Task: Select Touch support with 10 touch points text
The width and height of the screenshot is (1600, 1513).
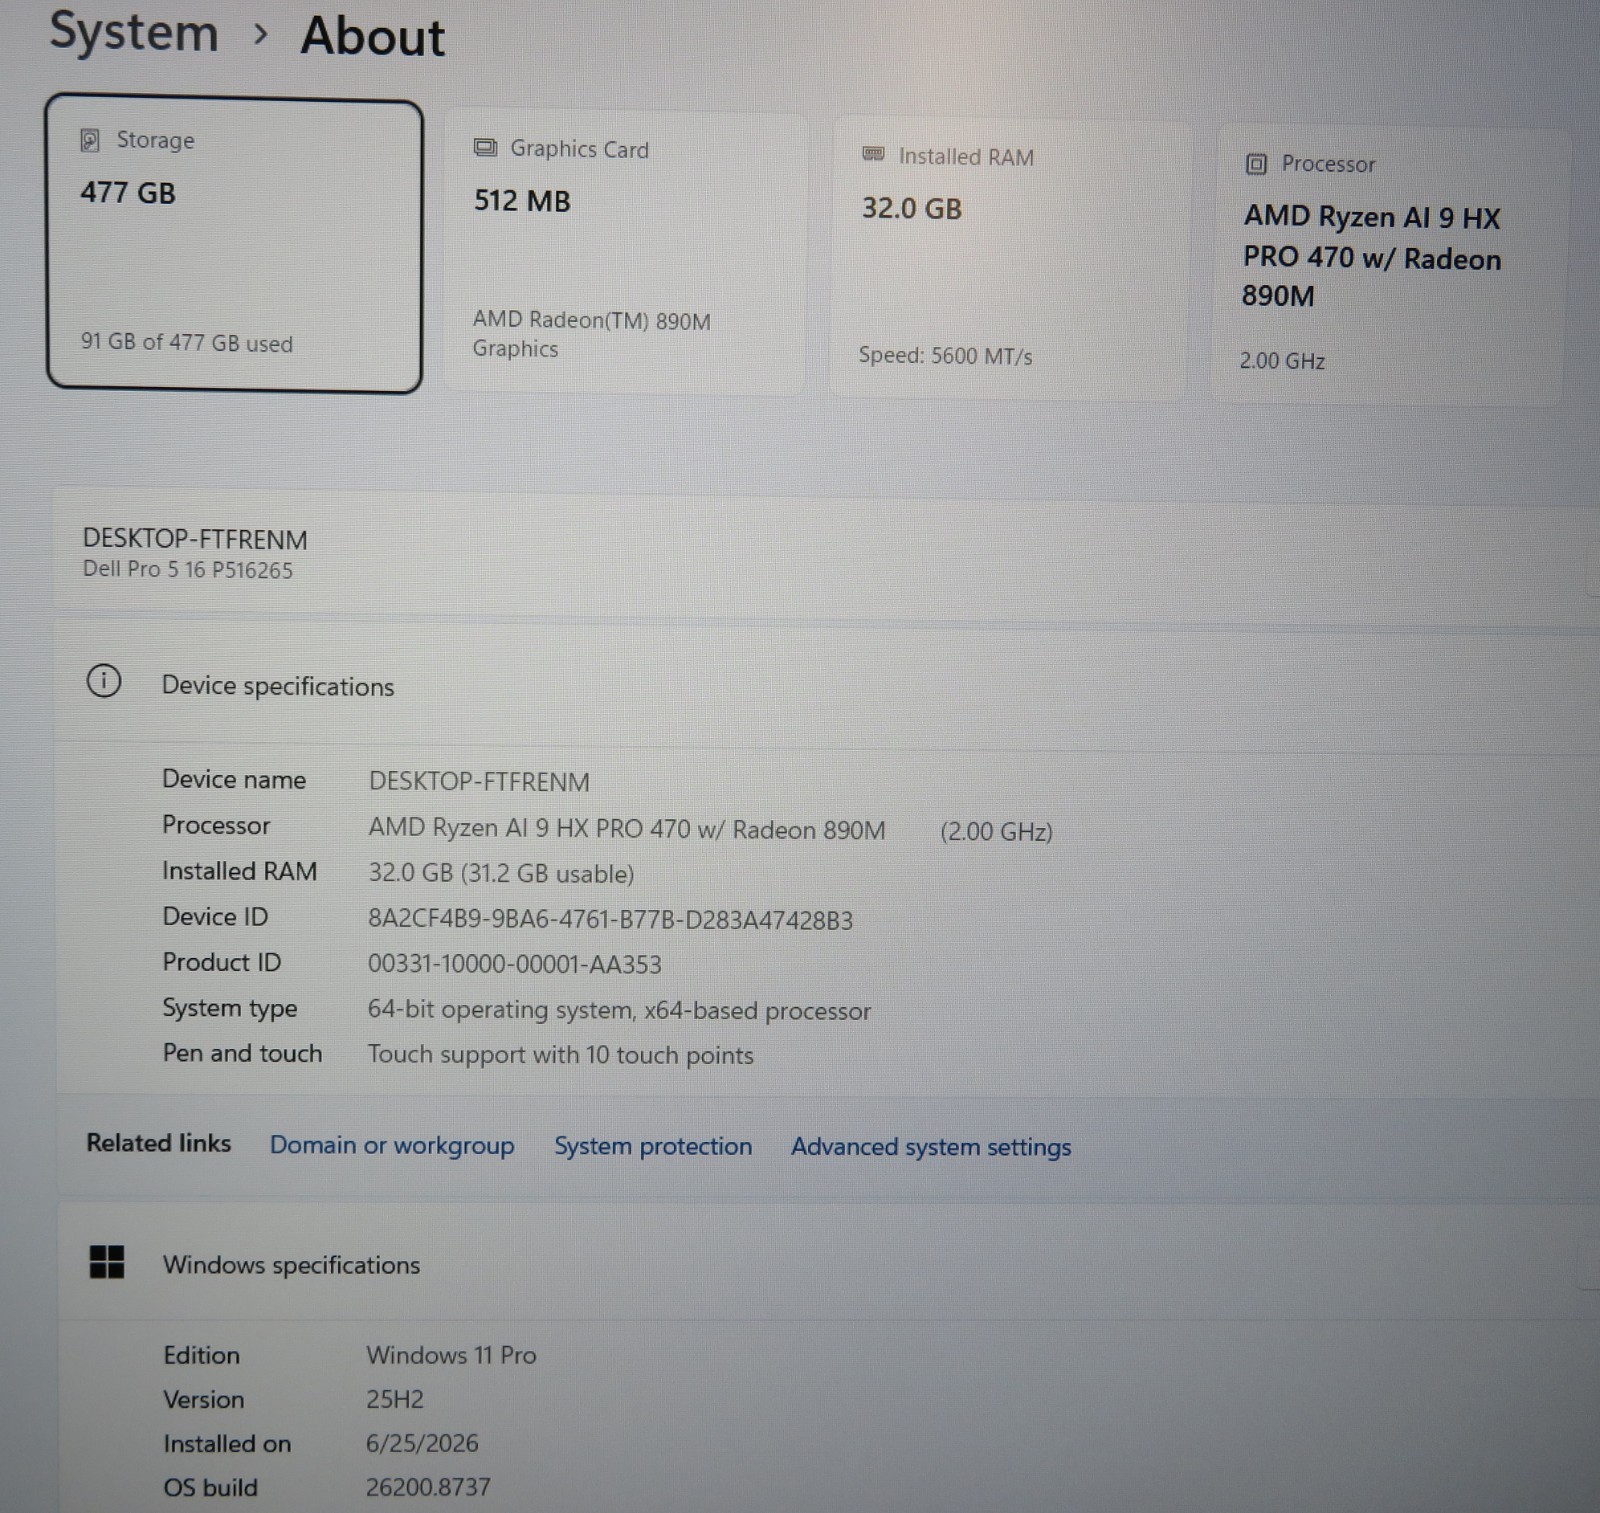Action: pos(560,1055)
